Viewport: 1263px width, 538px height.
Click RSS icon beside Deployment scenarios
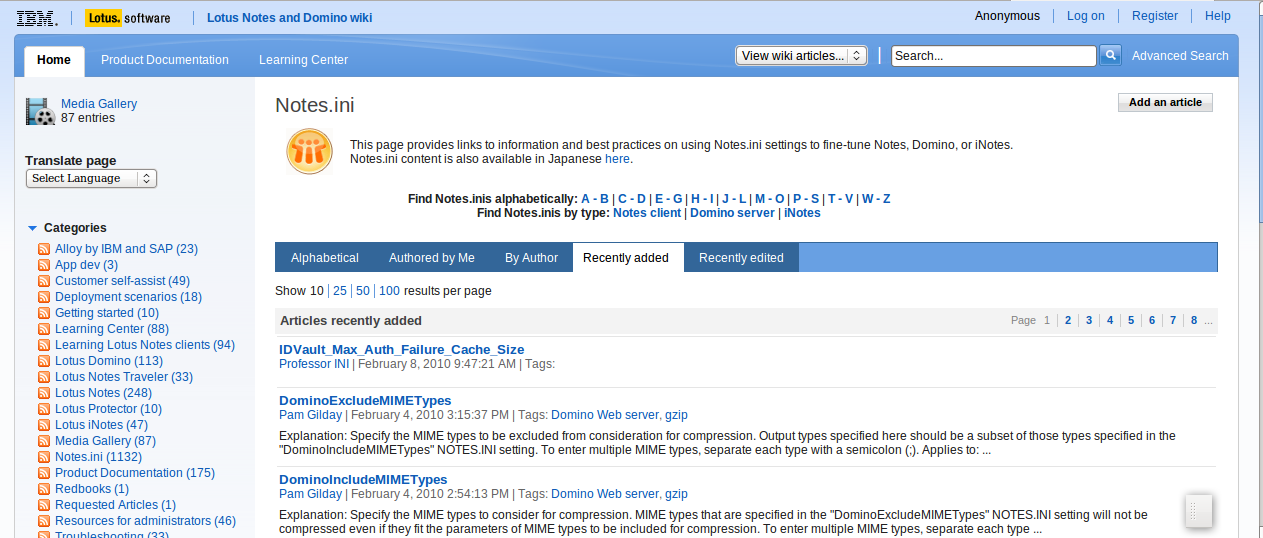coord(44,297)
